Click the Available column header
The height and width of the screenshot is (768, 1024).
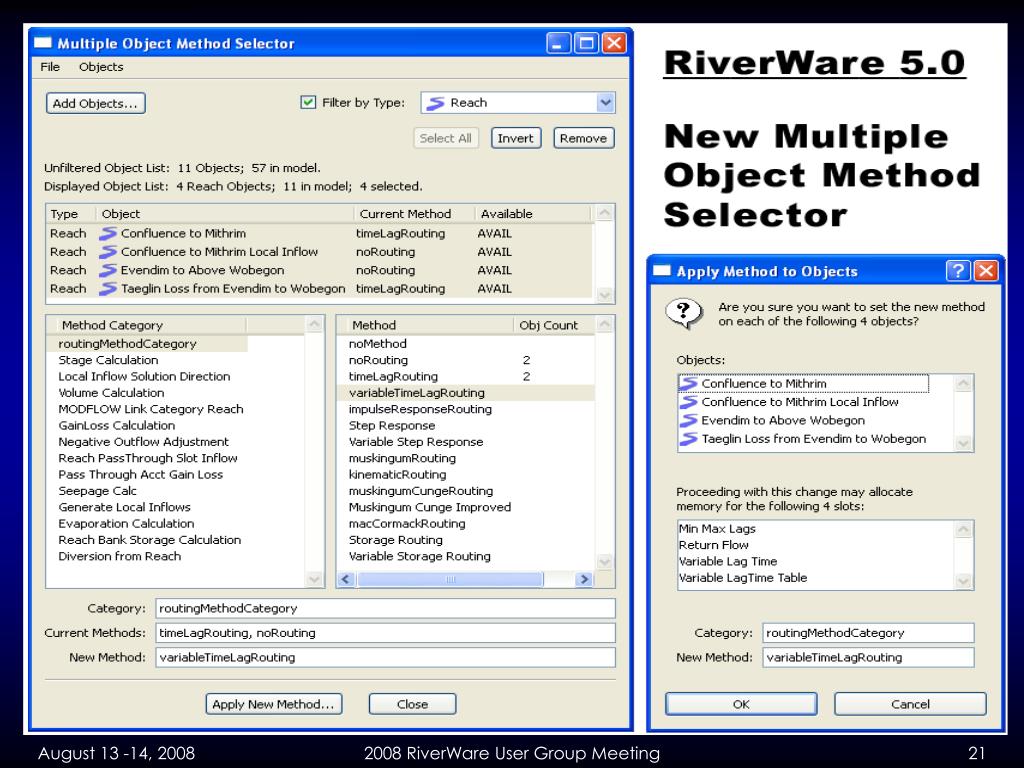click(532, 214)
